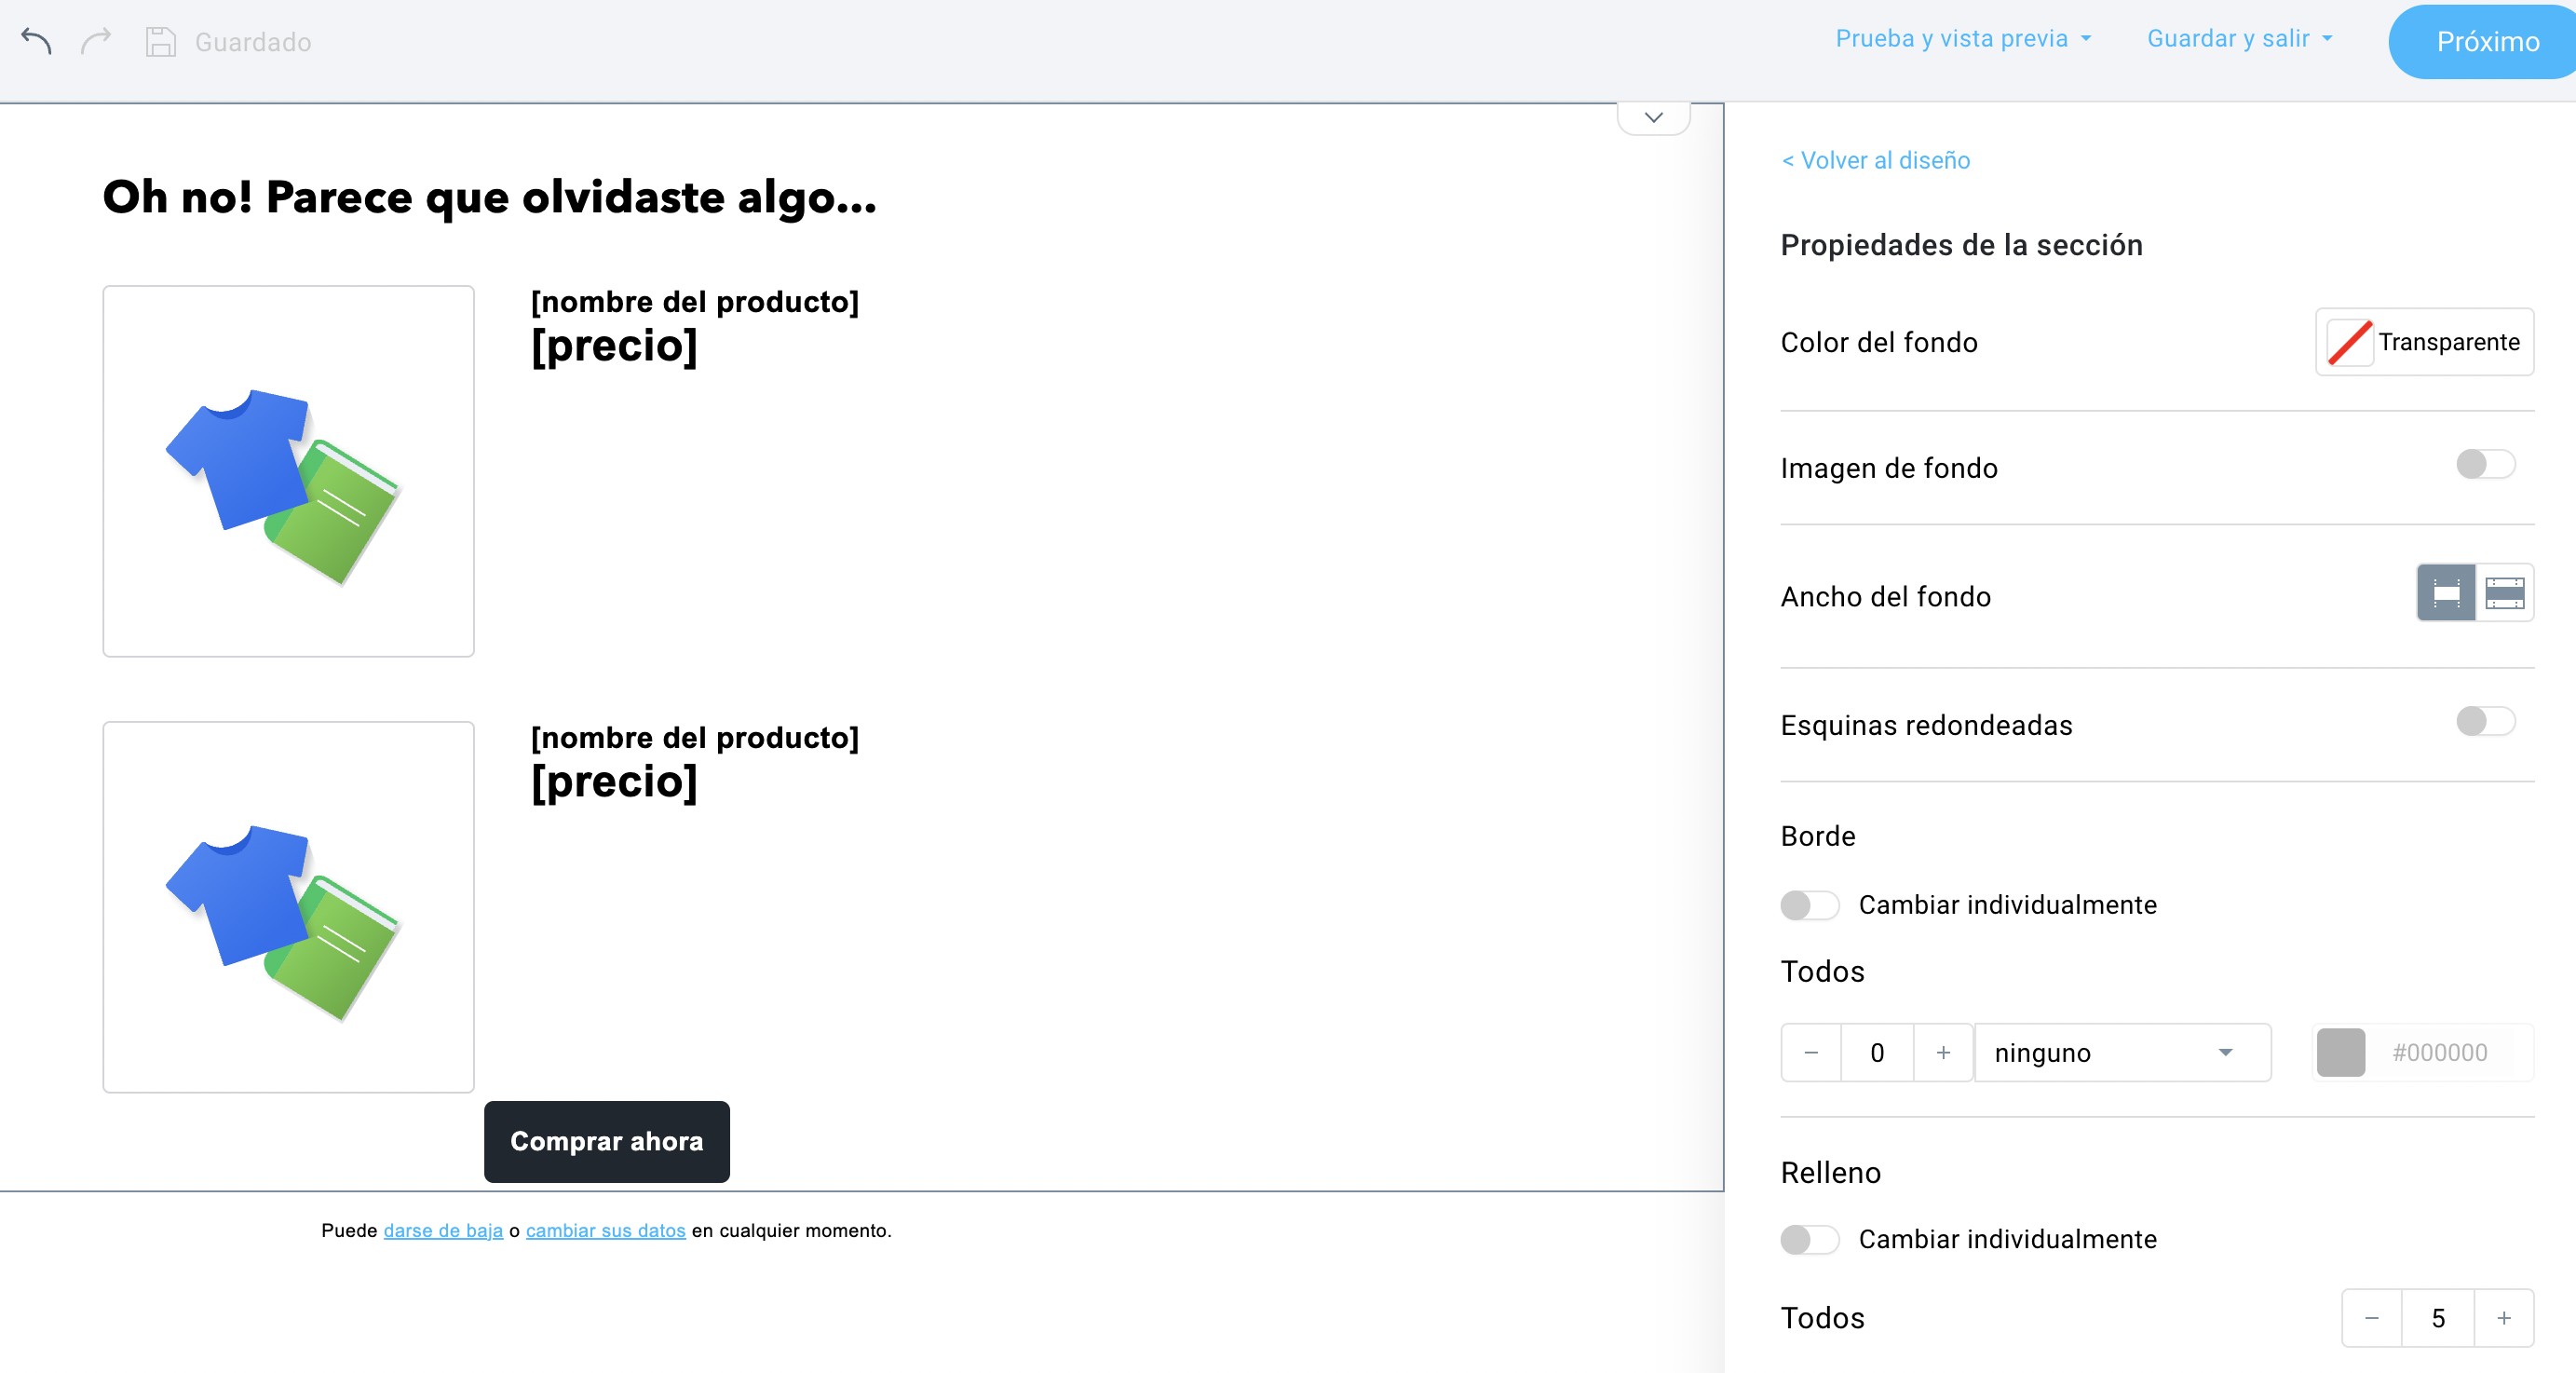Select first [nombre del producto] text

pos(695,302)
